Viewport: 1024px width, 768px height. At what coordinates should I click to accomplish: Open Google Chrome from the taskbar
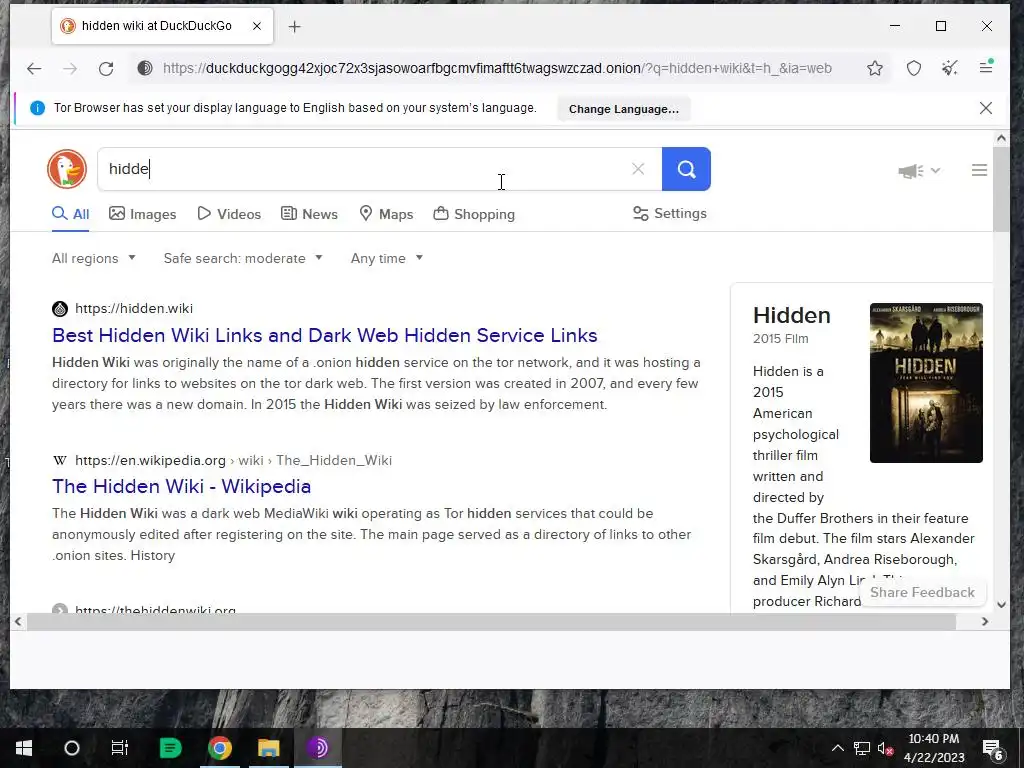point(220,748)
